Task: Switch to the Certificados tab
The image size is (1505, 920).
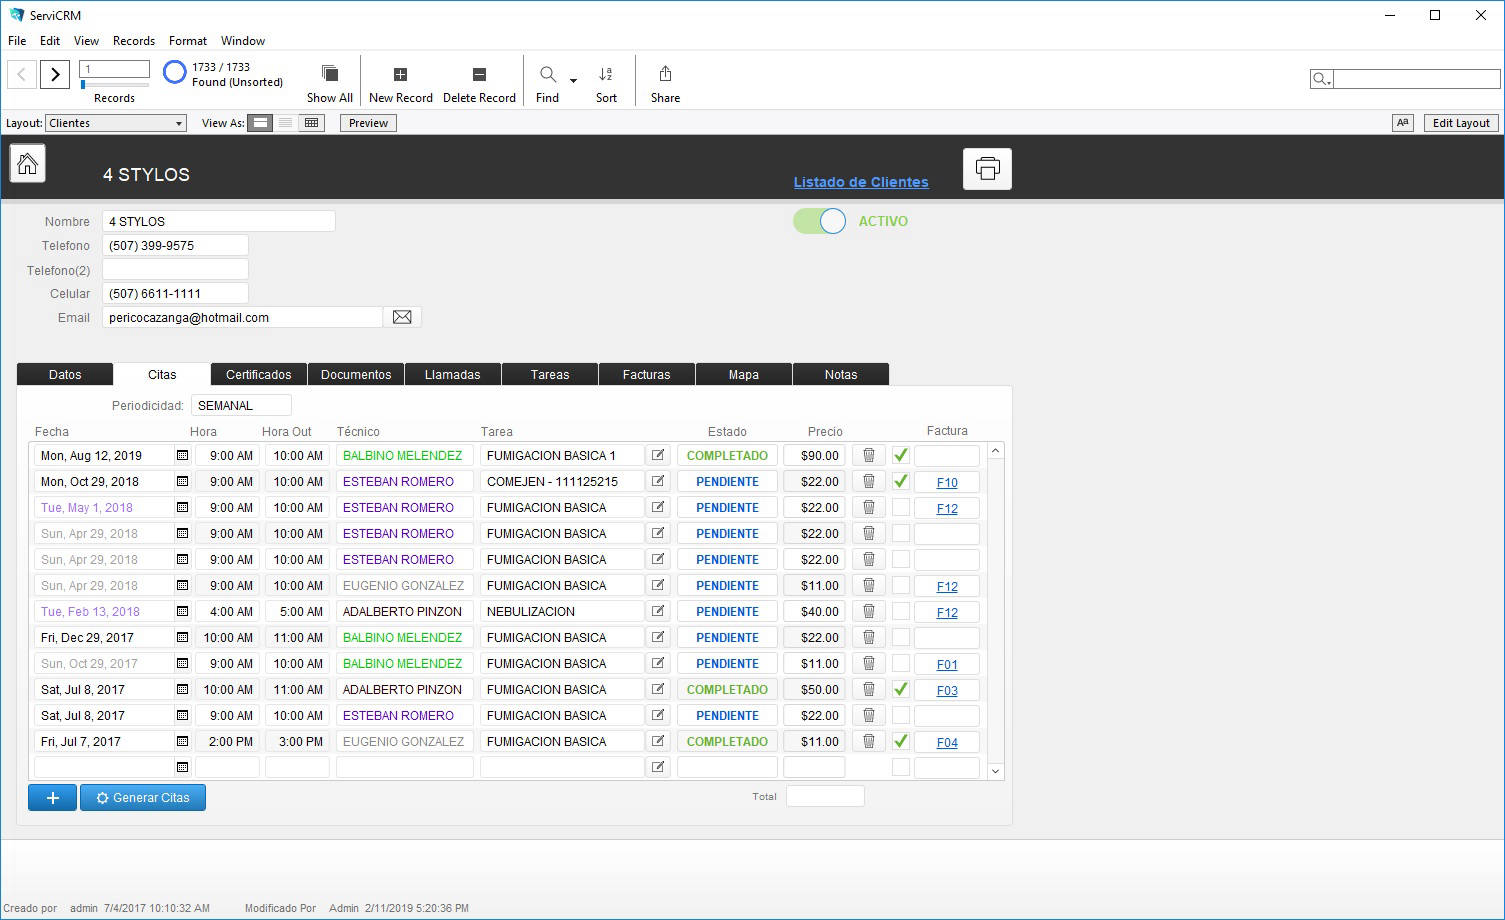Action: pos(259,374)
